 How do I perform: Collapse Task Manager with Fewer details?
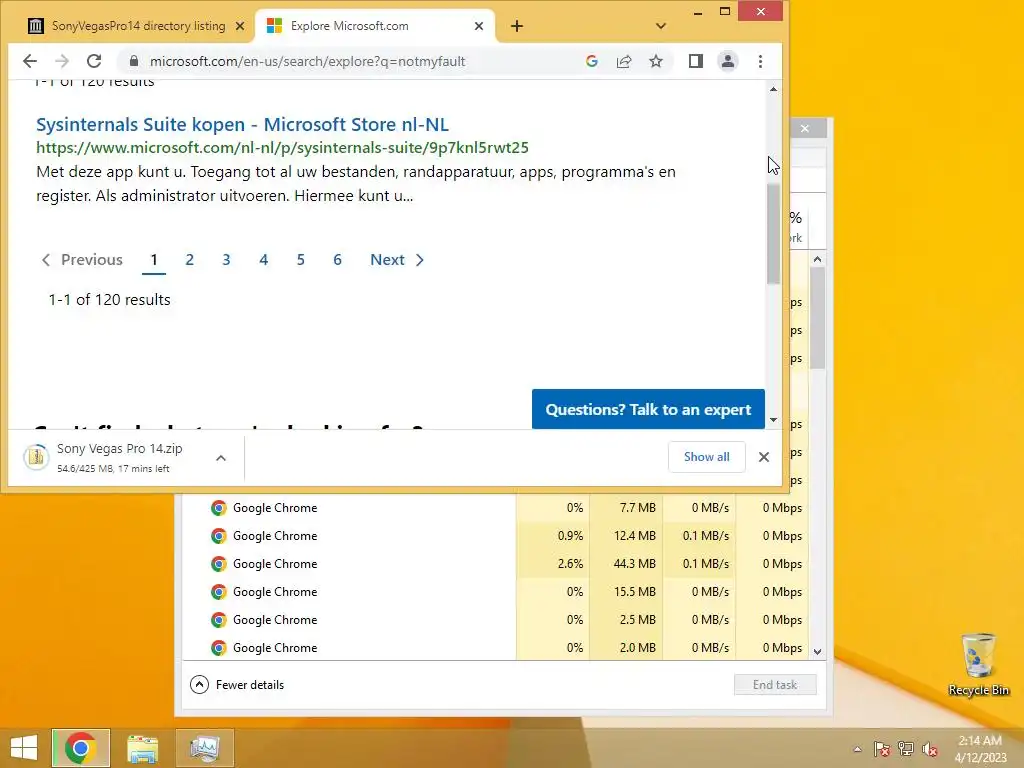coord(237,684)
